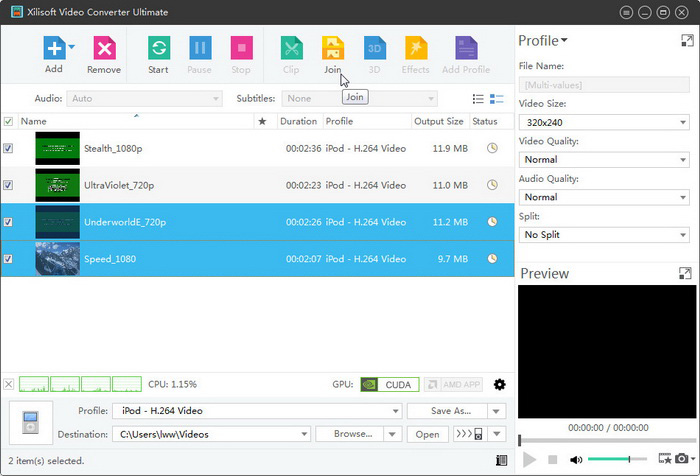Select the Stealth_1080p thumbnail
This screenshot has width=700, height=476.
(58, 148)
